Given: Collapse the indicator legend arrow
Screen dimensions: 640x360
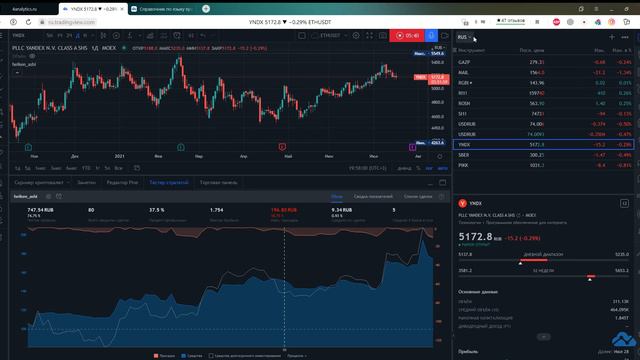Looking at the screenshot, I should click(17, 73).
